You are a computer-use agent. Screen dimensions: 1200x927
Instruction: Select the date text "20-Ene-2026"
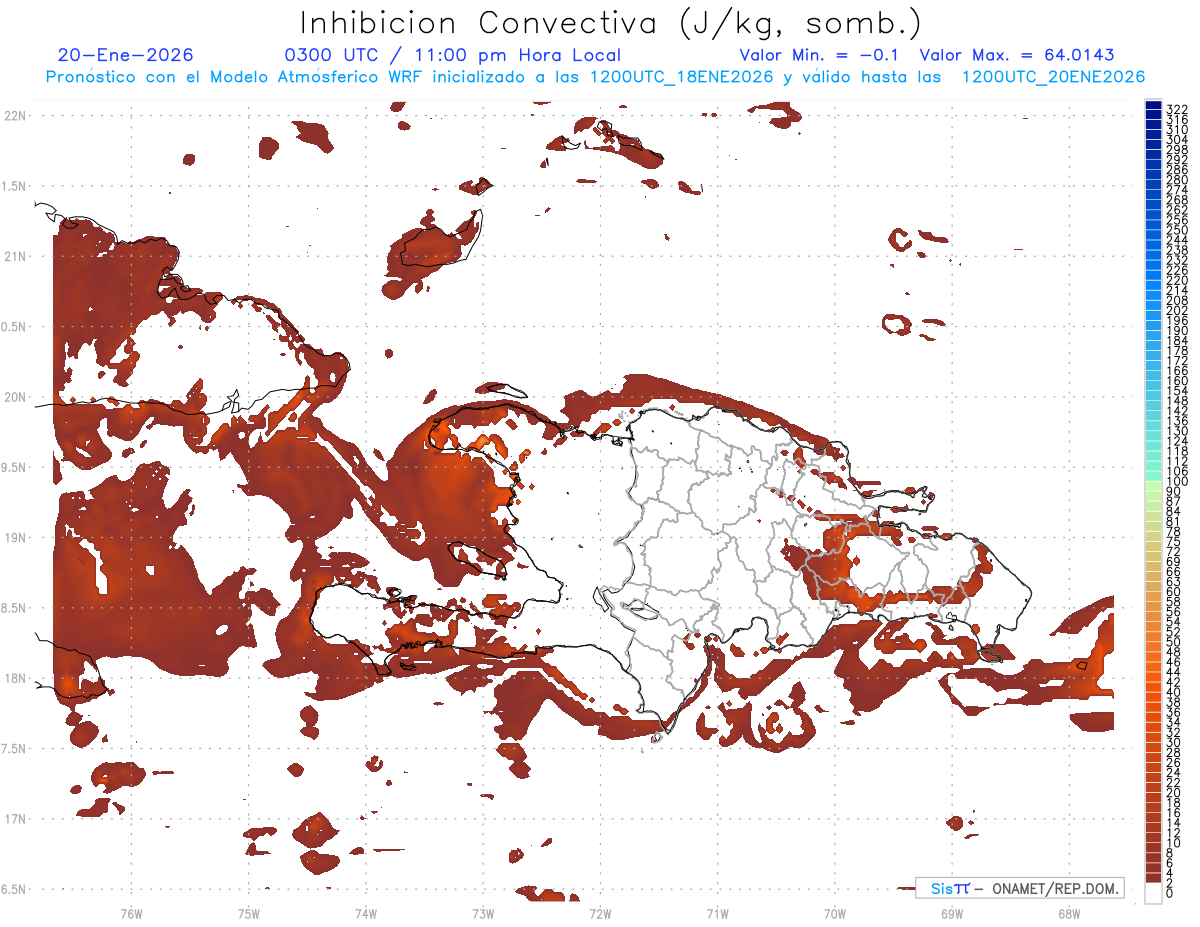(x=126, y=55)
